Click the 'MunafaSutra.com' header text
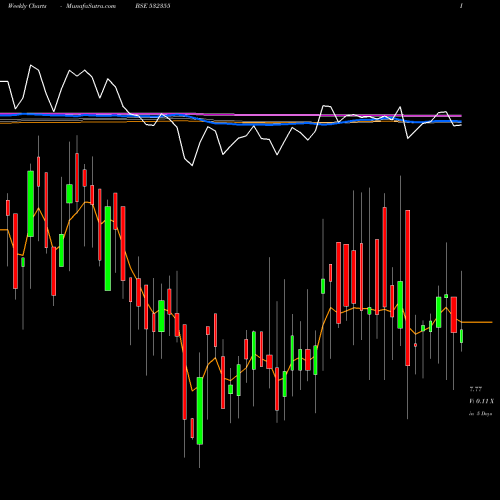 coord(91,6)
